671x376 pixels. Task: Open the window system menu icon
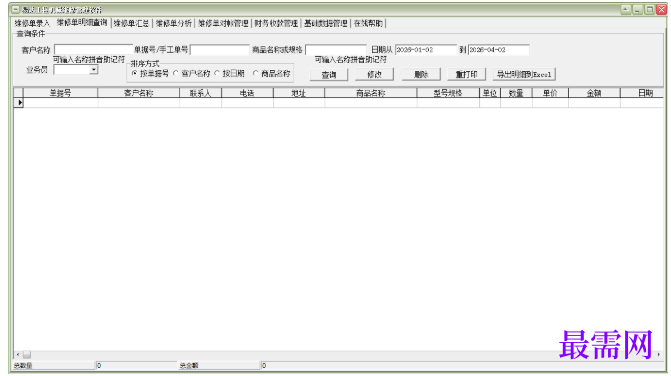15,9
